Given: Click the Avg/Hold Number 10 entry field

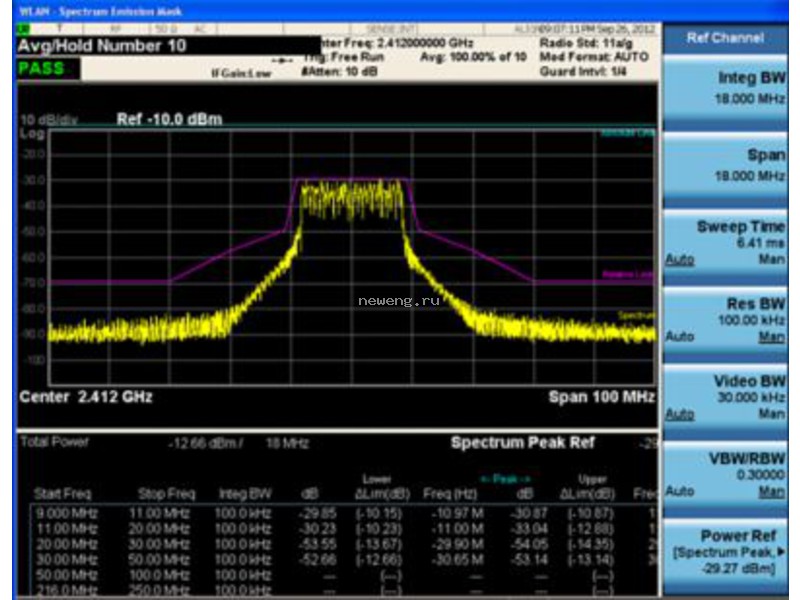Looking at the screenshot, I should coord(168,46).
